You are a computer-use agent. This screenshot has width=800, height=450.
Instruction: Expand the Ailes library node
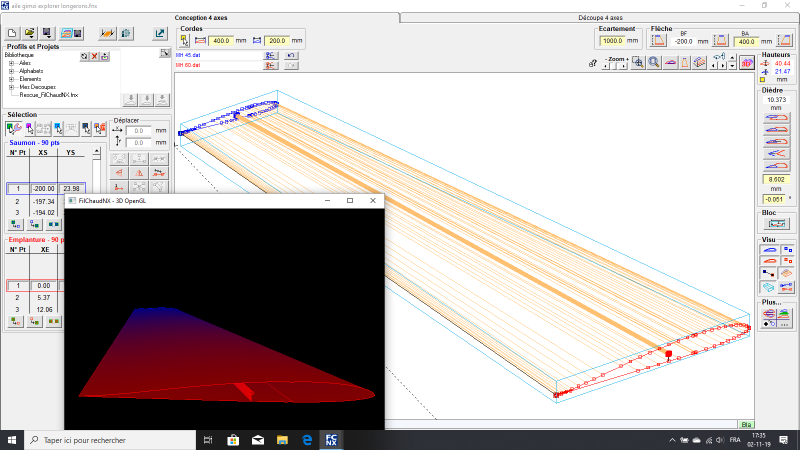pos(11,63)
